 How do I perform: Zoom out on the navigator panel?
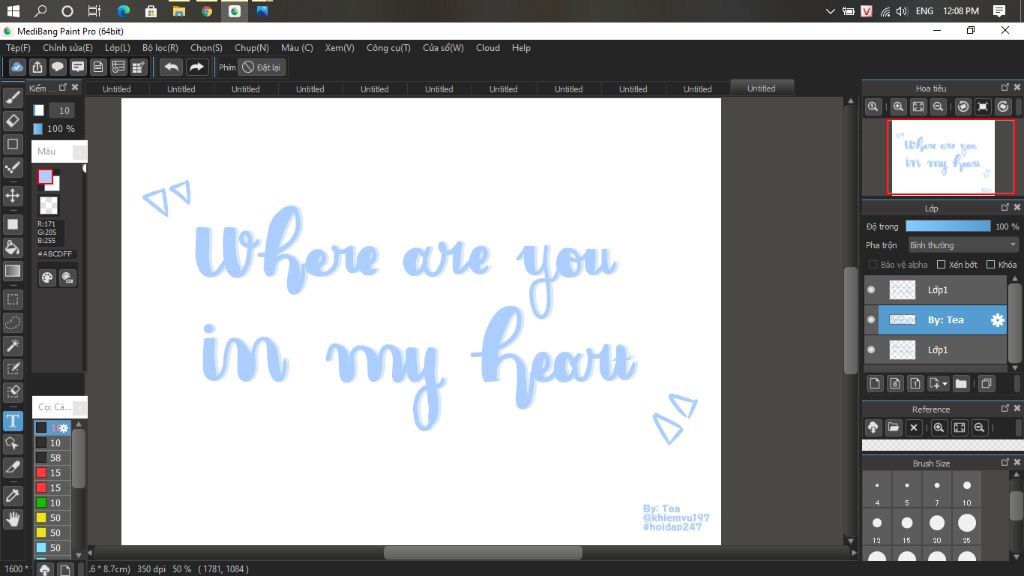point(938,107)
